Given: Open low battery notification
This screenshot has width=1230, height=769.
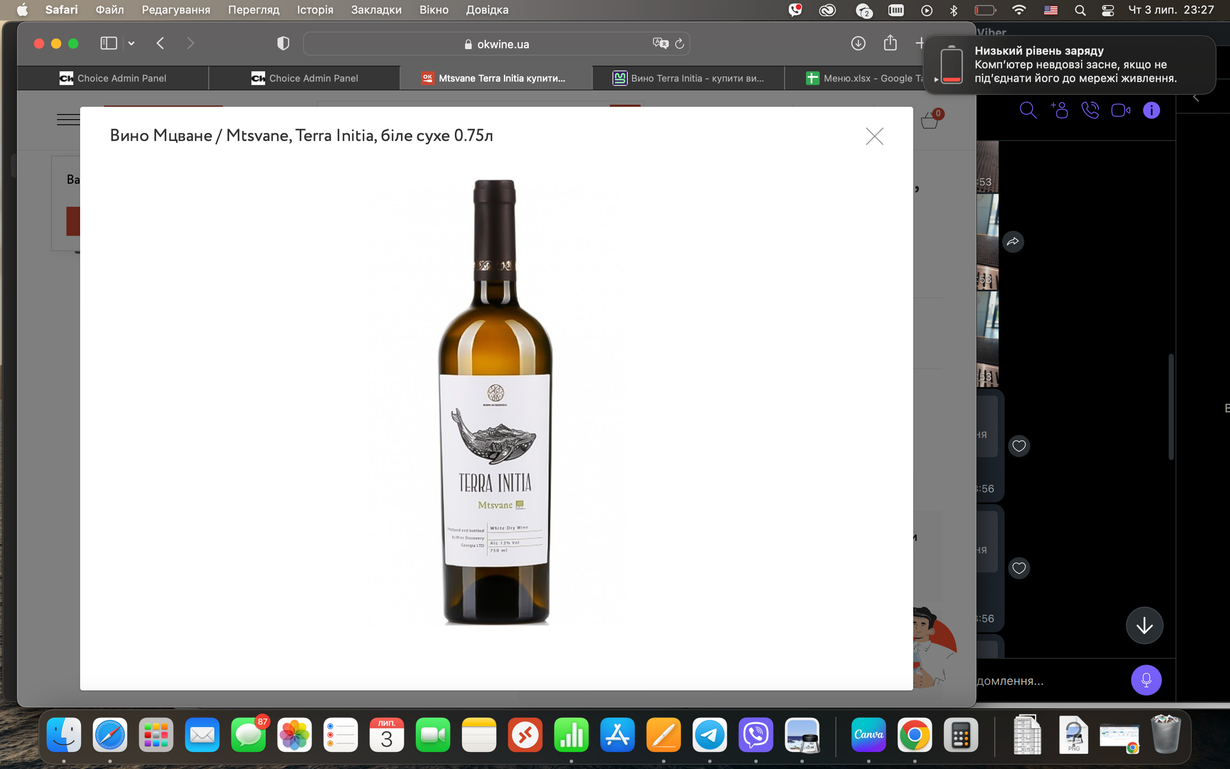Looking at the screenshot, I should [1069, 65].
